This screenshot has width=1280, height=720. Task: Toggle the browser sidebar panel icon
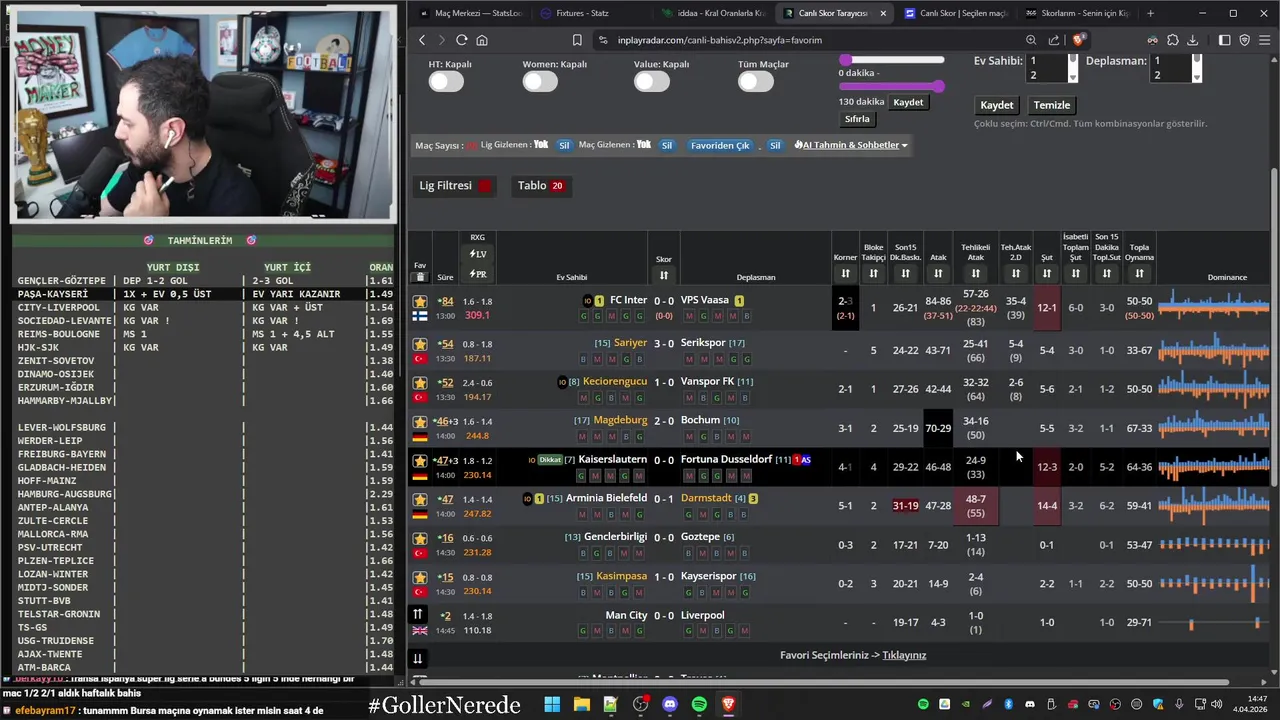pyautogui.click(x=1225, y=40)
